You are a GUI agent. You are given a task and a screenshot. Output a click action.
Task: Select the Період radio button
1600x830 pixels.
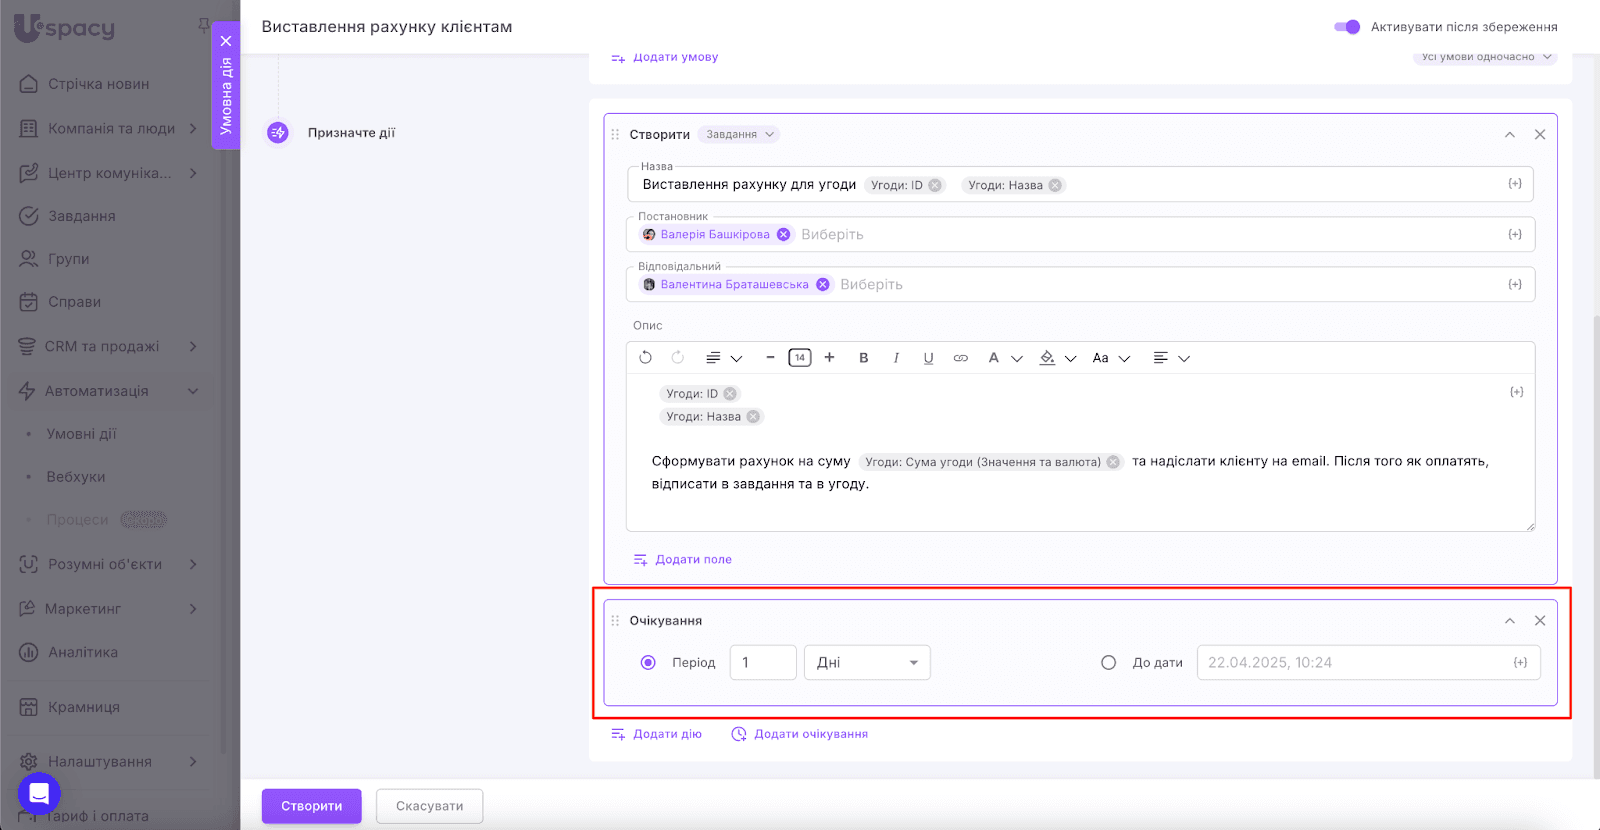(x=648, y=663)
